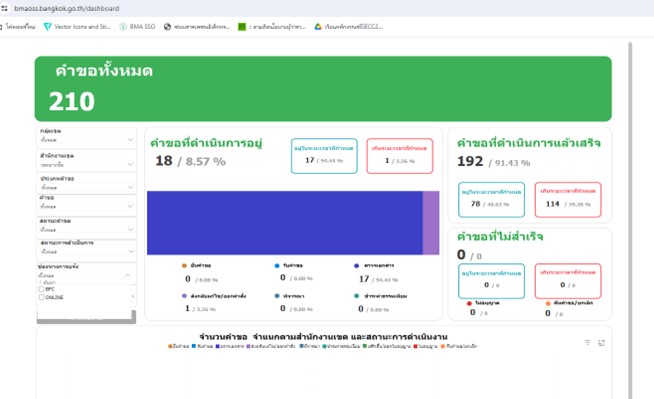Click the site information icon in address bar
Image resolution: width=654 pixels, height=399 pixels.
coord(5,8)
